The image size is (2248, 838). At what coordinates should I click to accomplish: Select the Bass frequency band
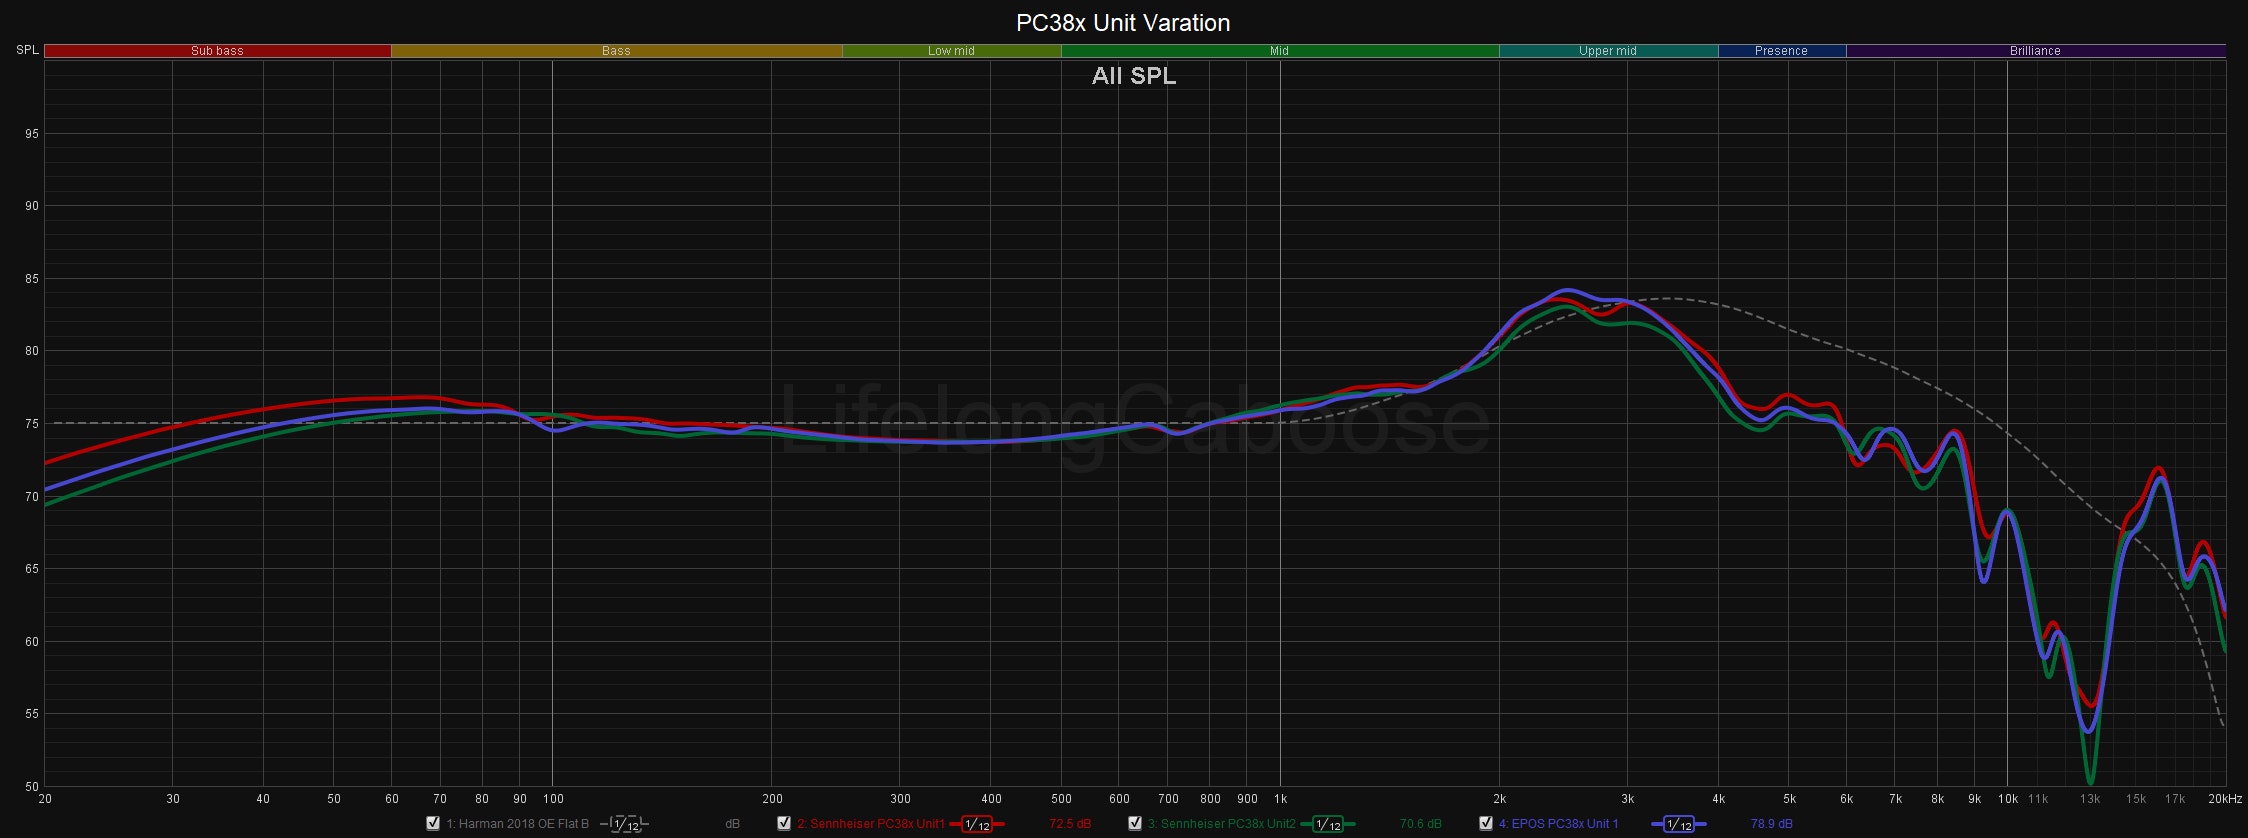616,51
